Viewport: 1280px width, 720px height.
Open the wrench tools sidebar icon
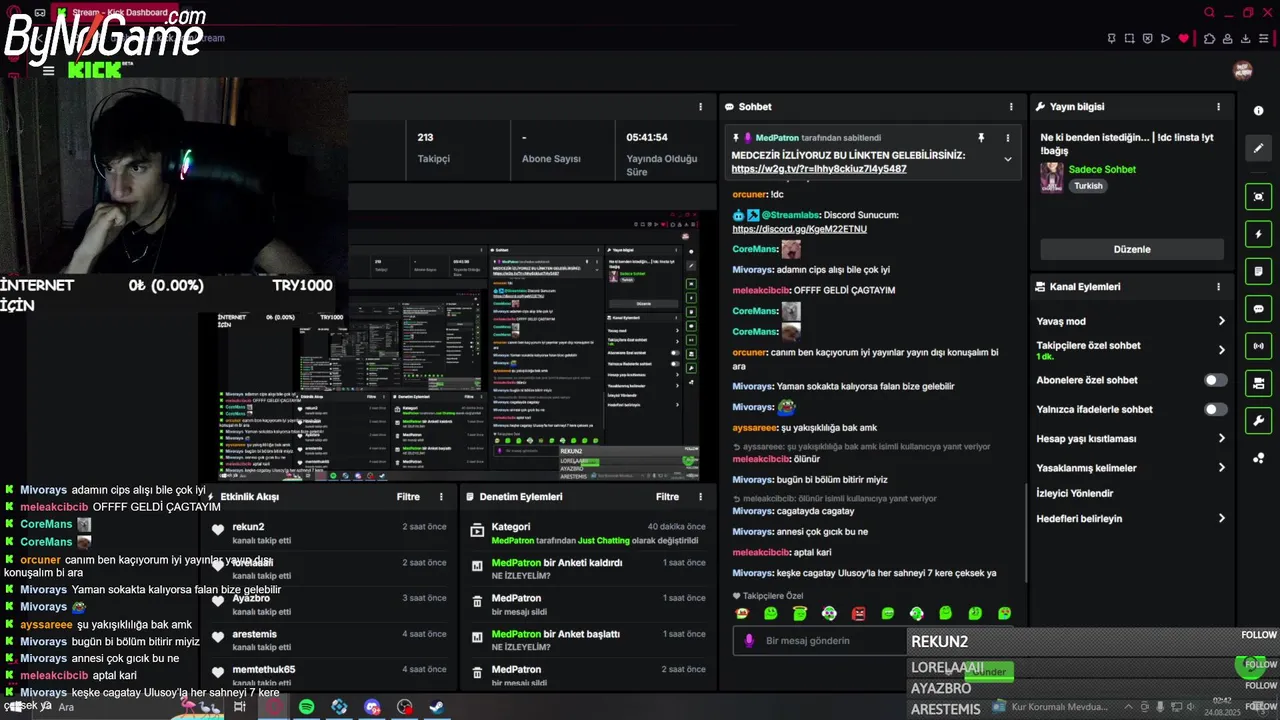click(1258, 420)
